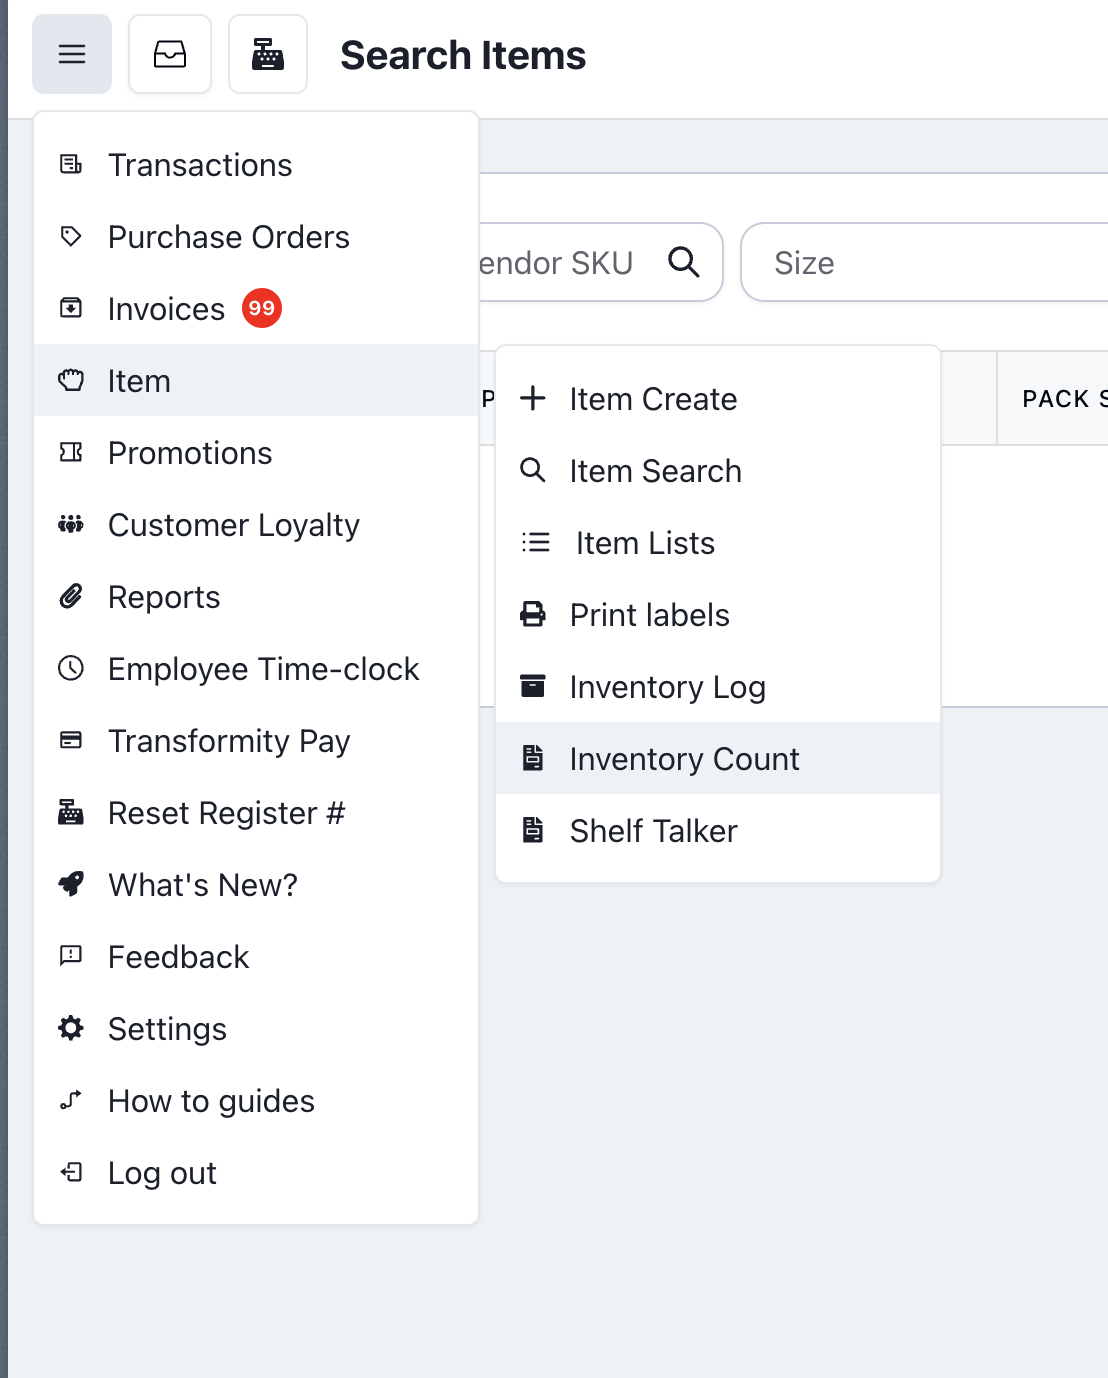Expand the Item submenu entry
The width and height of the screenshot is (1108, 1378).
140,381
